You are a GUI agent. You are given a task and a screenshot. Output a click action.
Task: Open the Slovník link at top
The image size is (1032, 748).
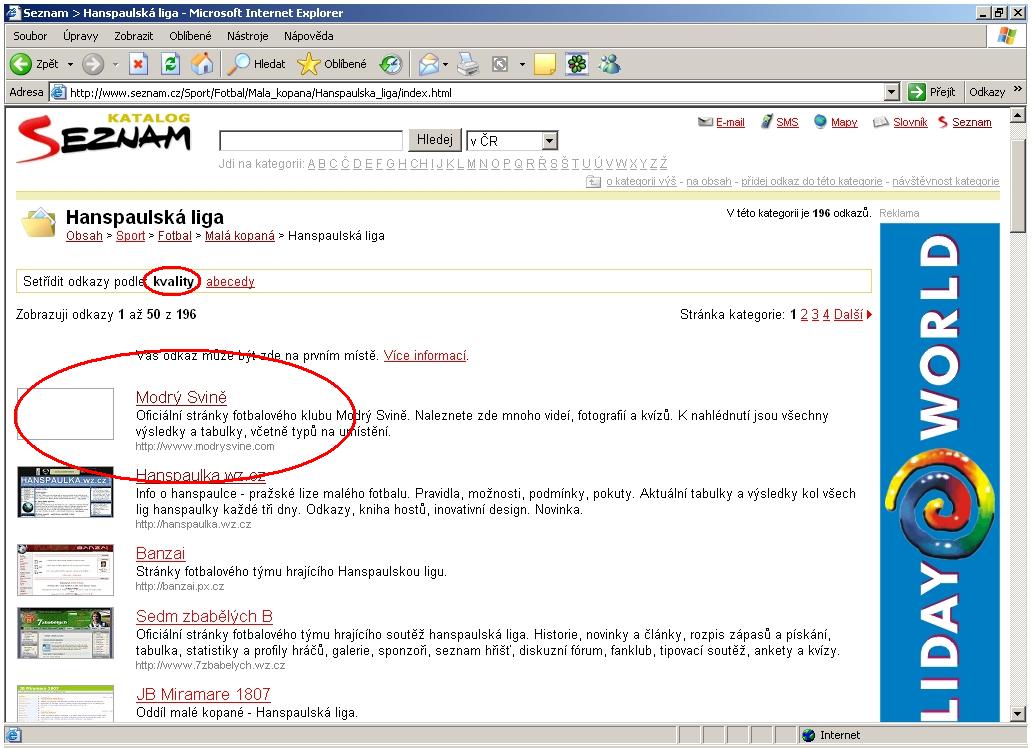tap(910, 122)
